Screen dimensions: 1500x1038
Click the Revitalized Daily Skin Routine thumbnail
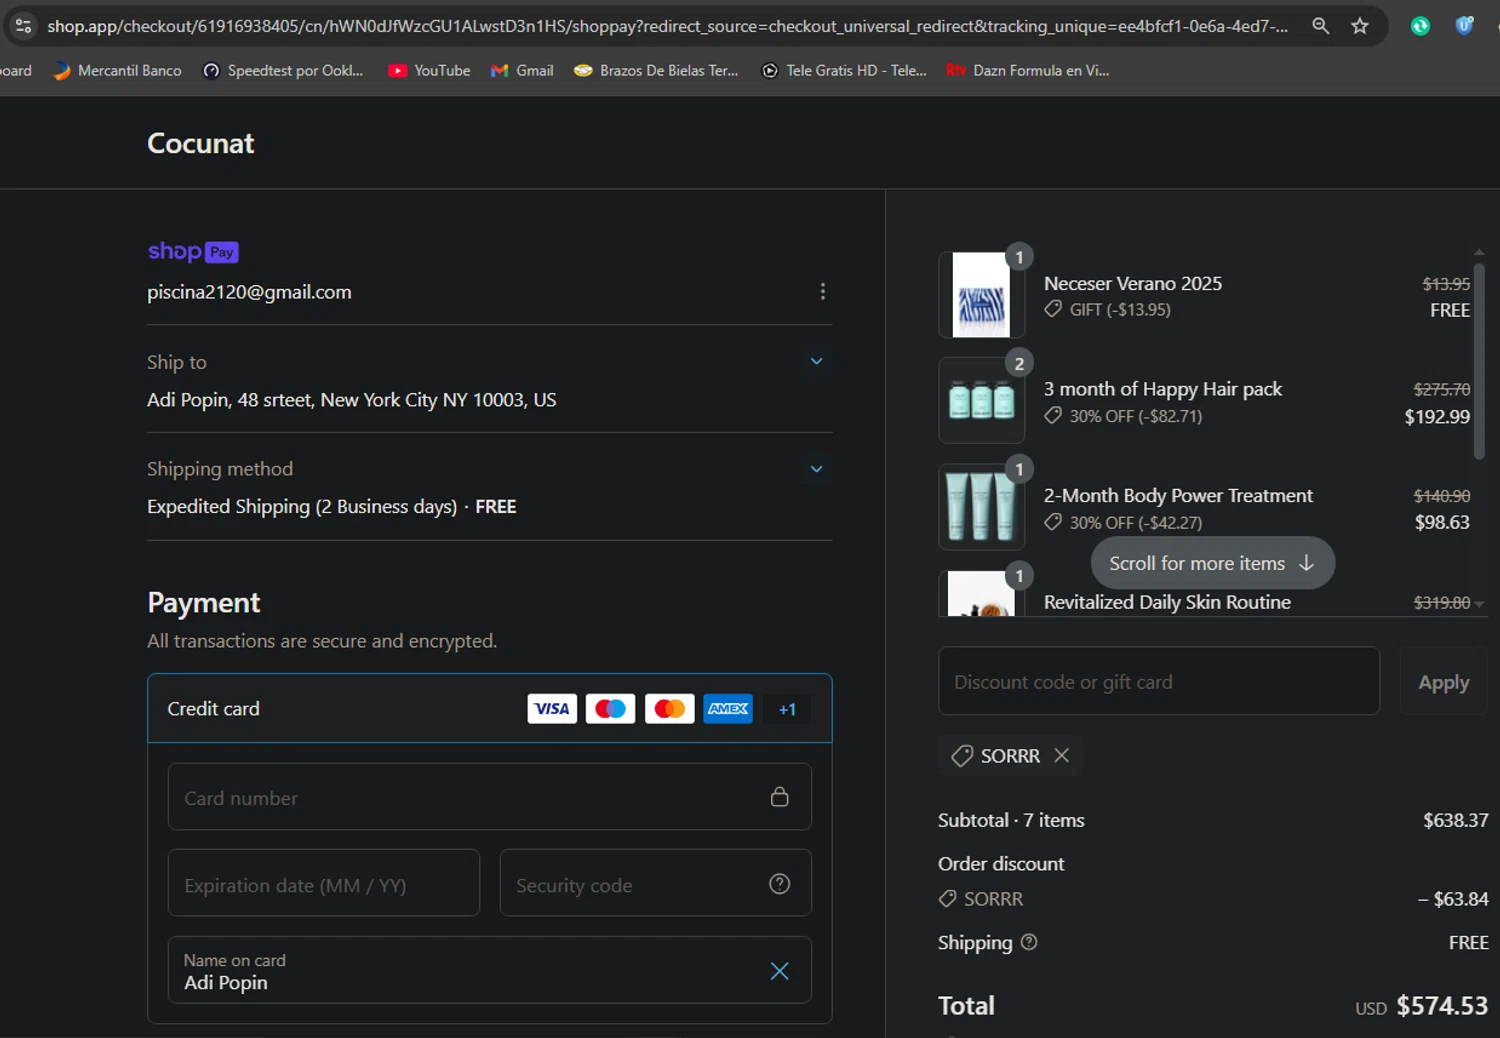pyautogui.click(x=981, y=593)
